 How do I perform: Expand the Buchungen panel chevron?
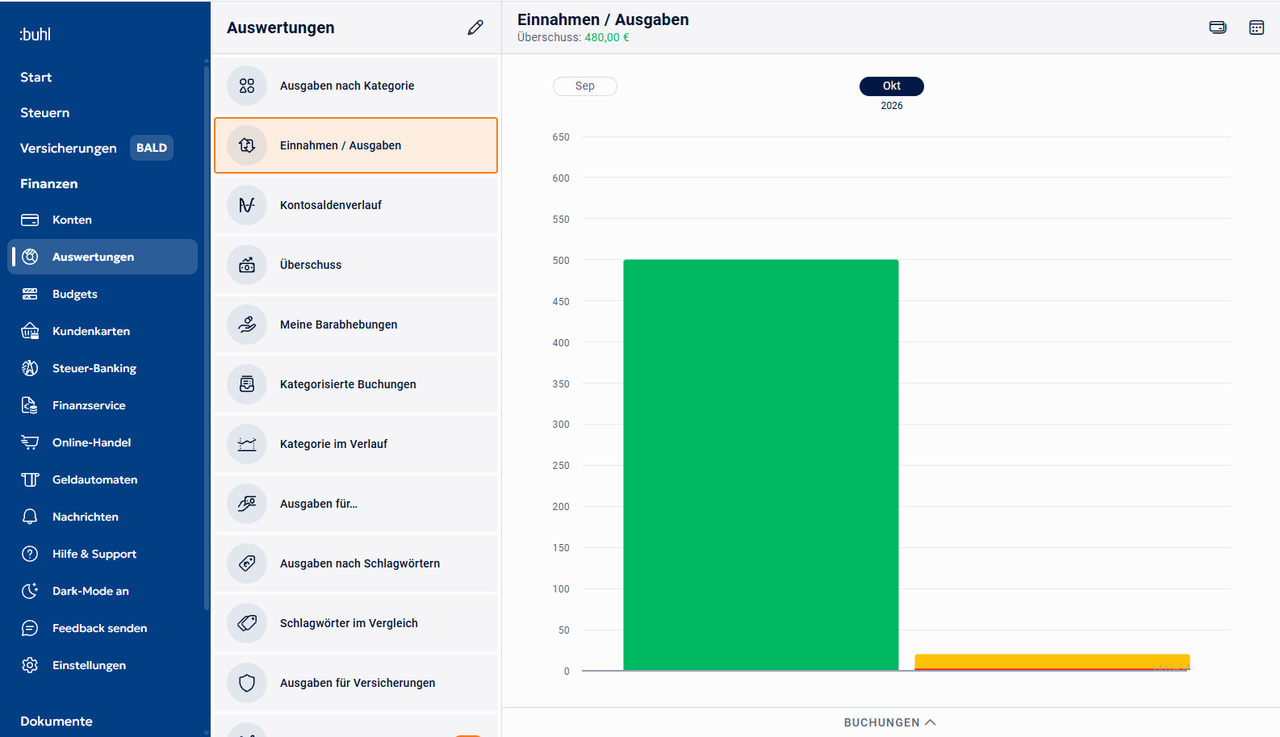tap(930, 722)
